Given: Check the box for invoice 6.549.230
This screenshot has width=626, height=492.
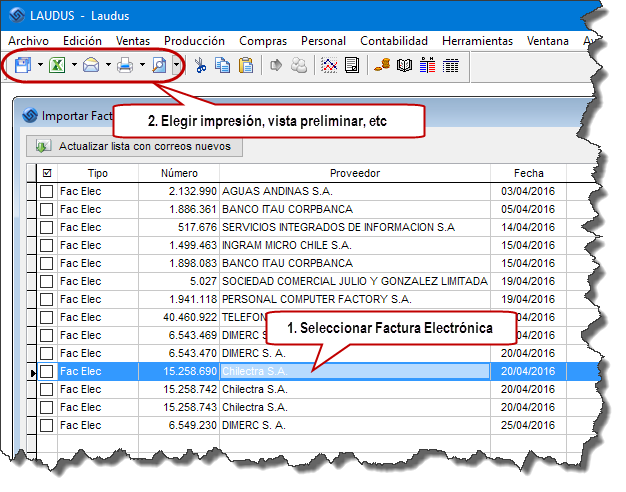Looking at the screenshot, I should [47, 425].
